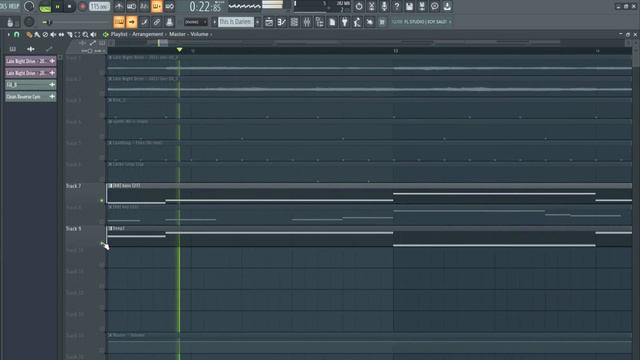The image size is (640, 360).
Task: Click the playlist horizontal scrollbar thumb
Action: click(163, 42)
